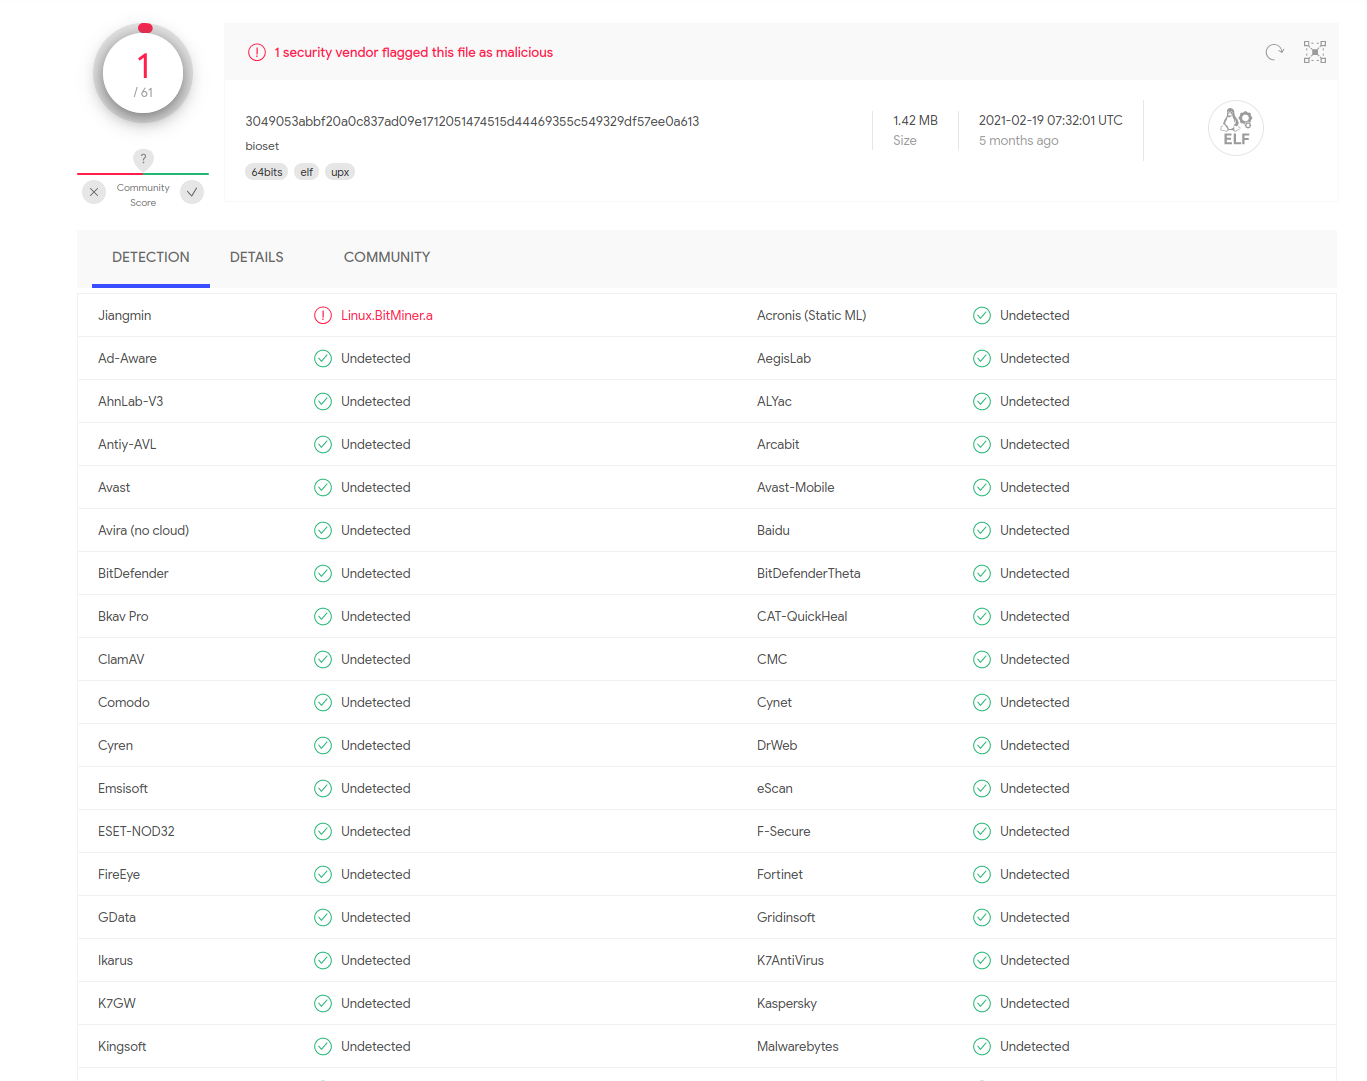Click the FireEye vendor name
1367x1081 pixels.
[119, 874]
